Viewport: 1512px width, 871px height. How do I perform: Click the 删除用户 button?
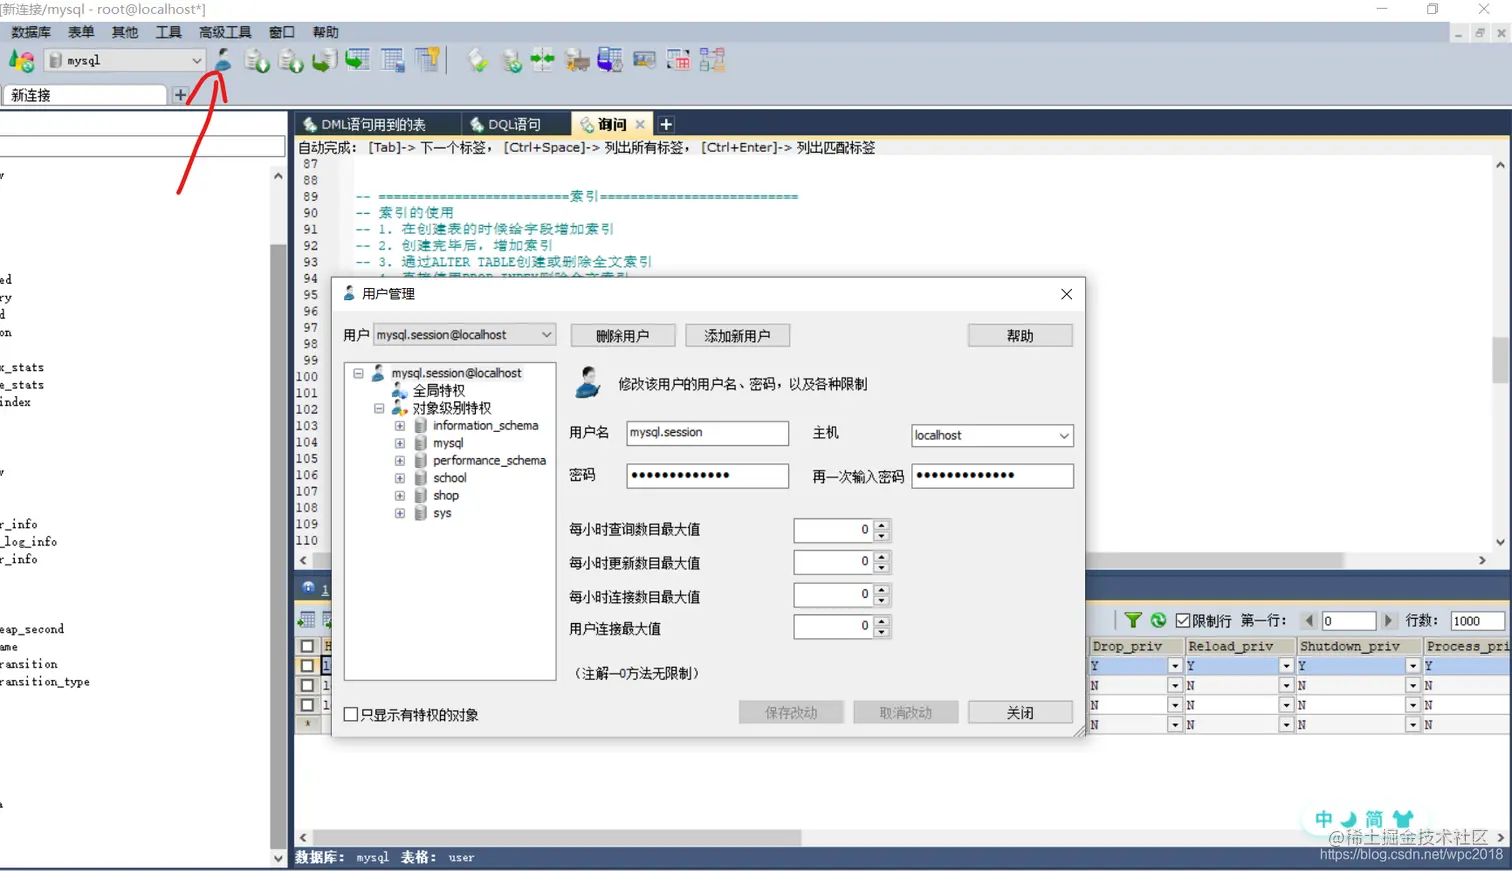pyautogui.click(x=623, y=336)
